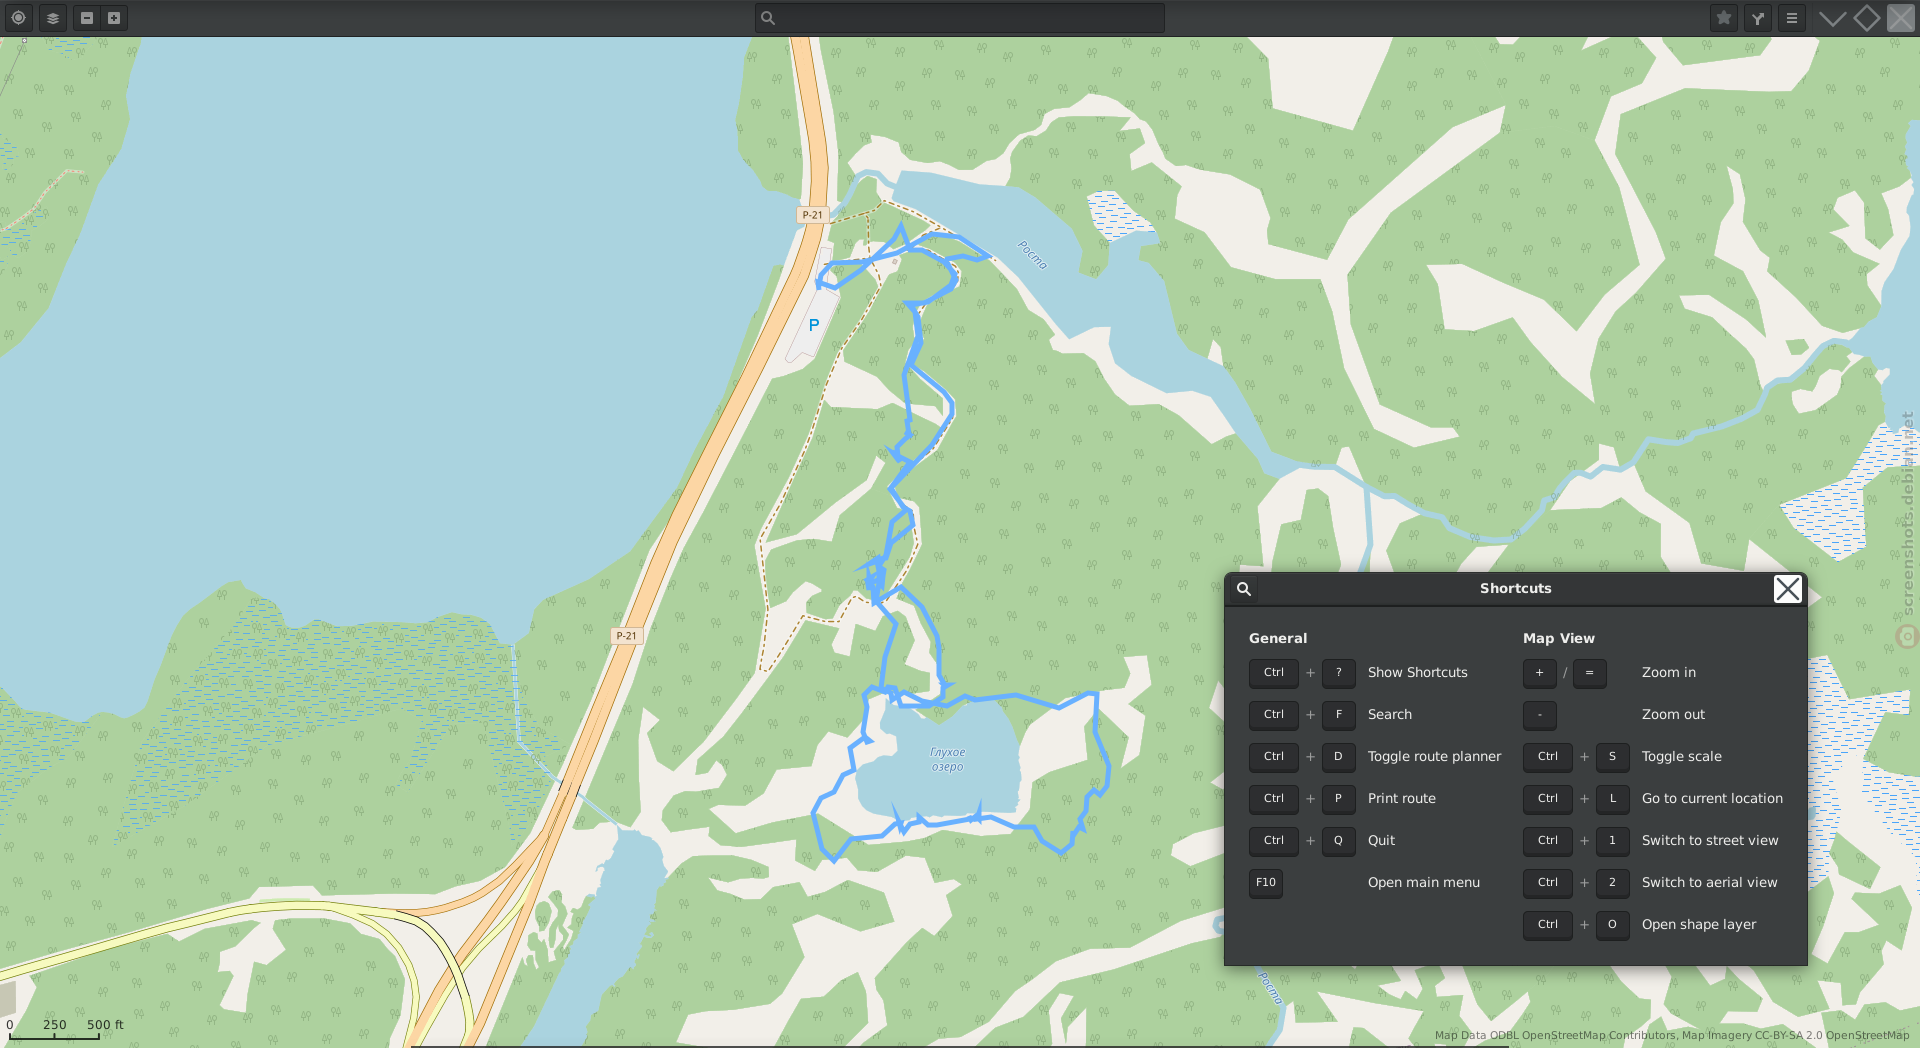1920x1048 pixels.
Task: Click the General section heading
Action: tap(1278, 638)
